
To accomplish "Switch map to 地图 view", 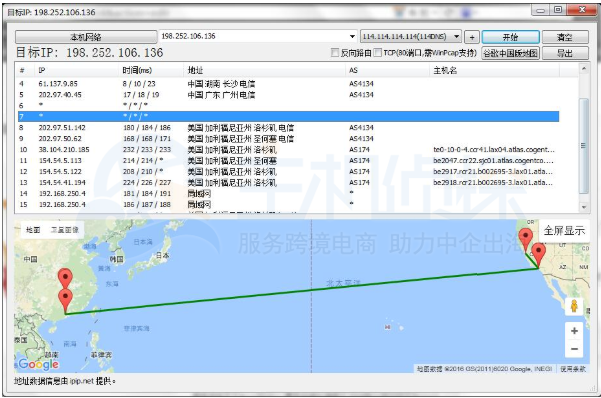I will [33, 230].
